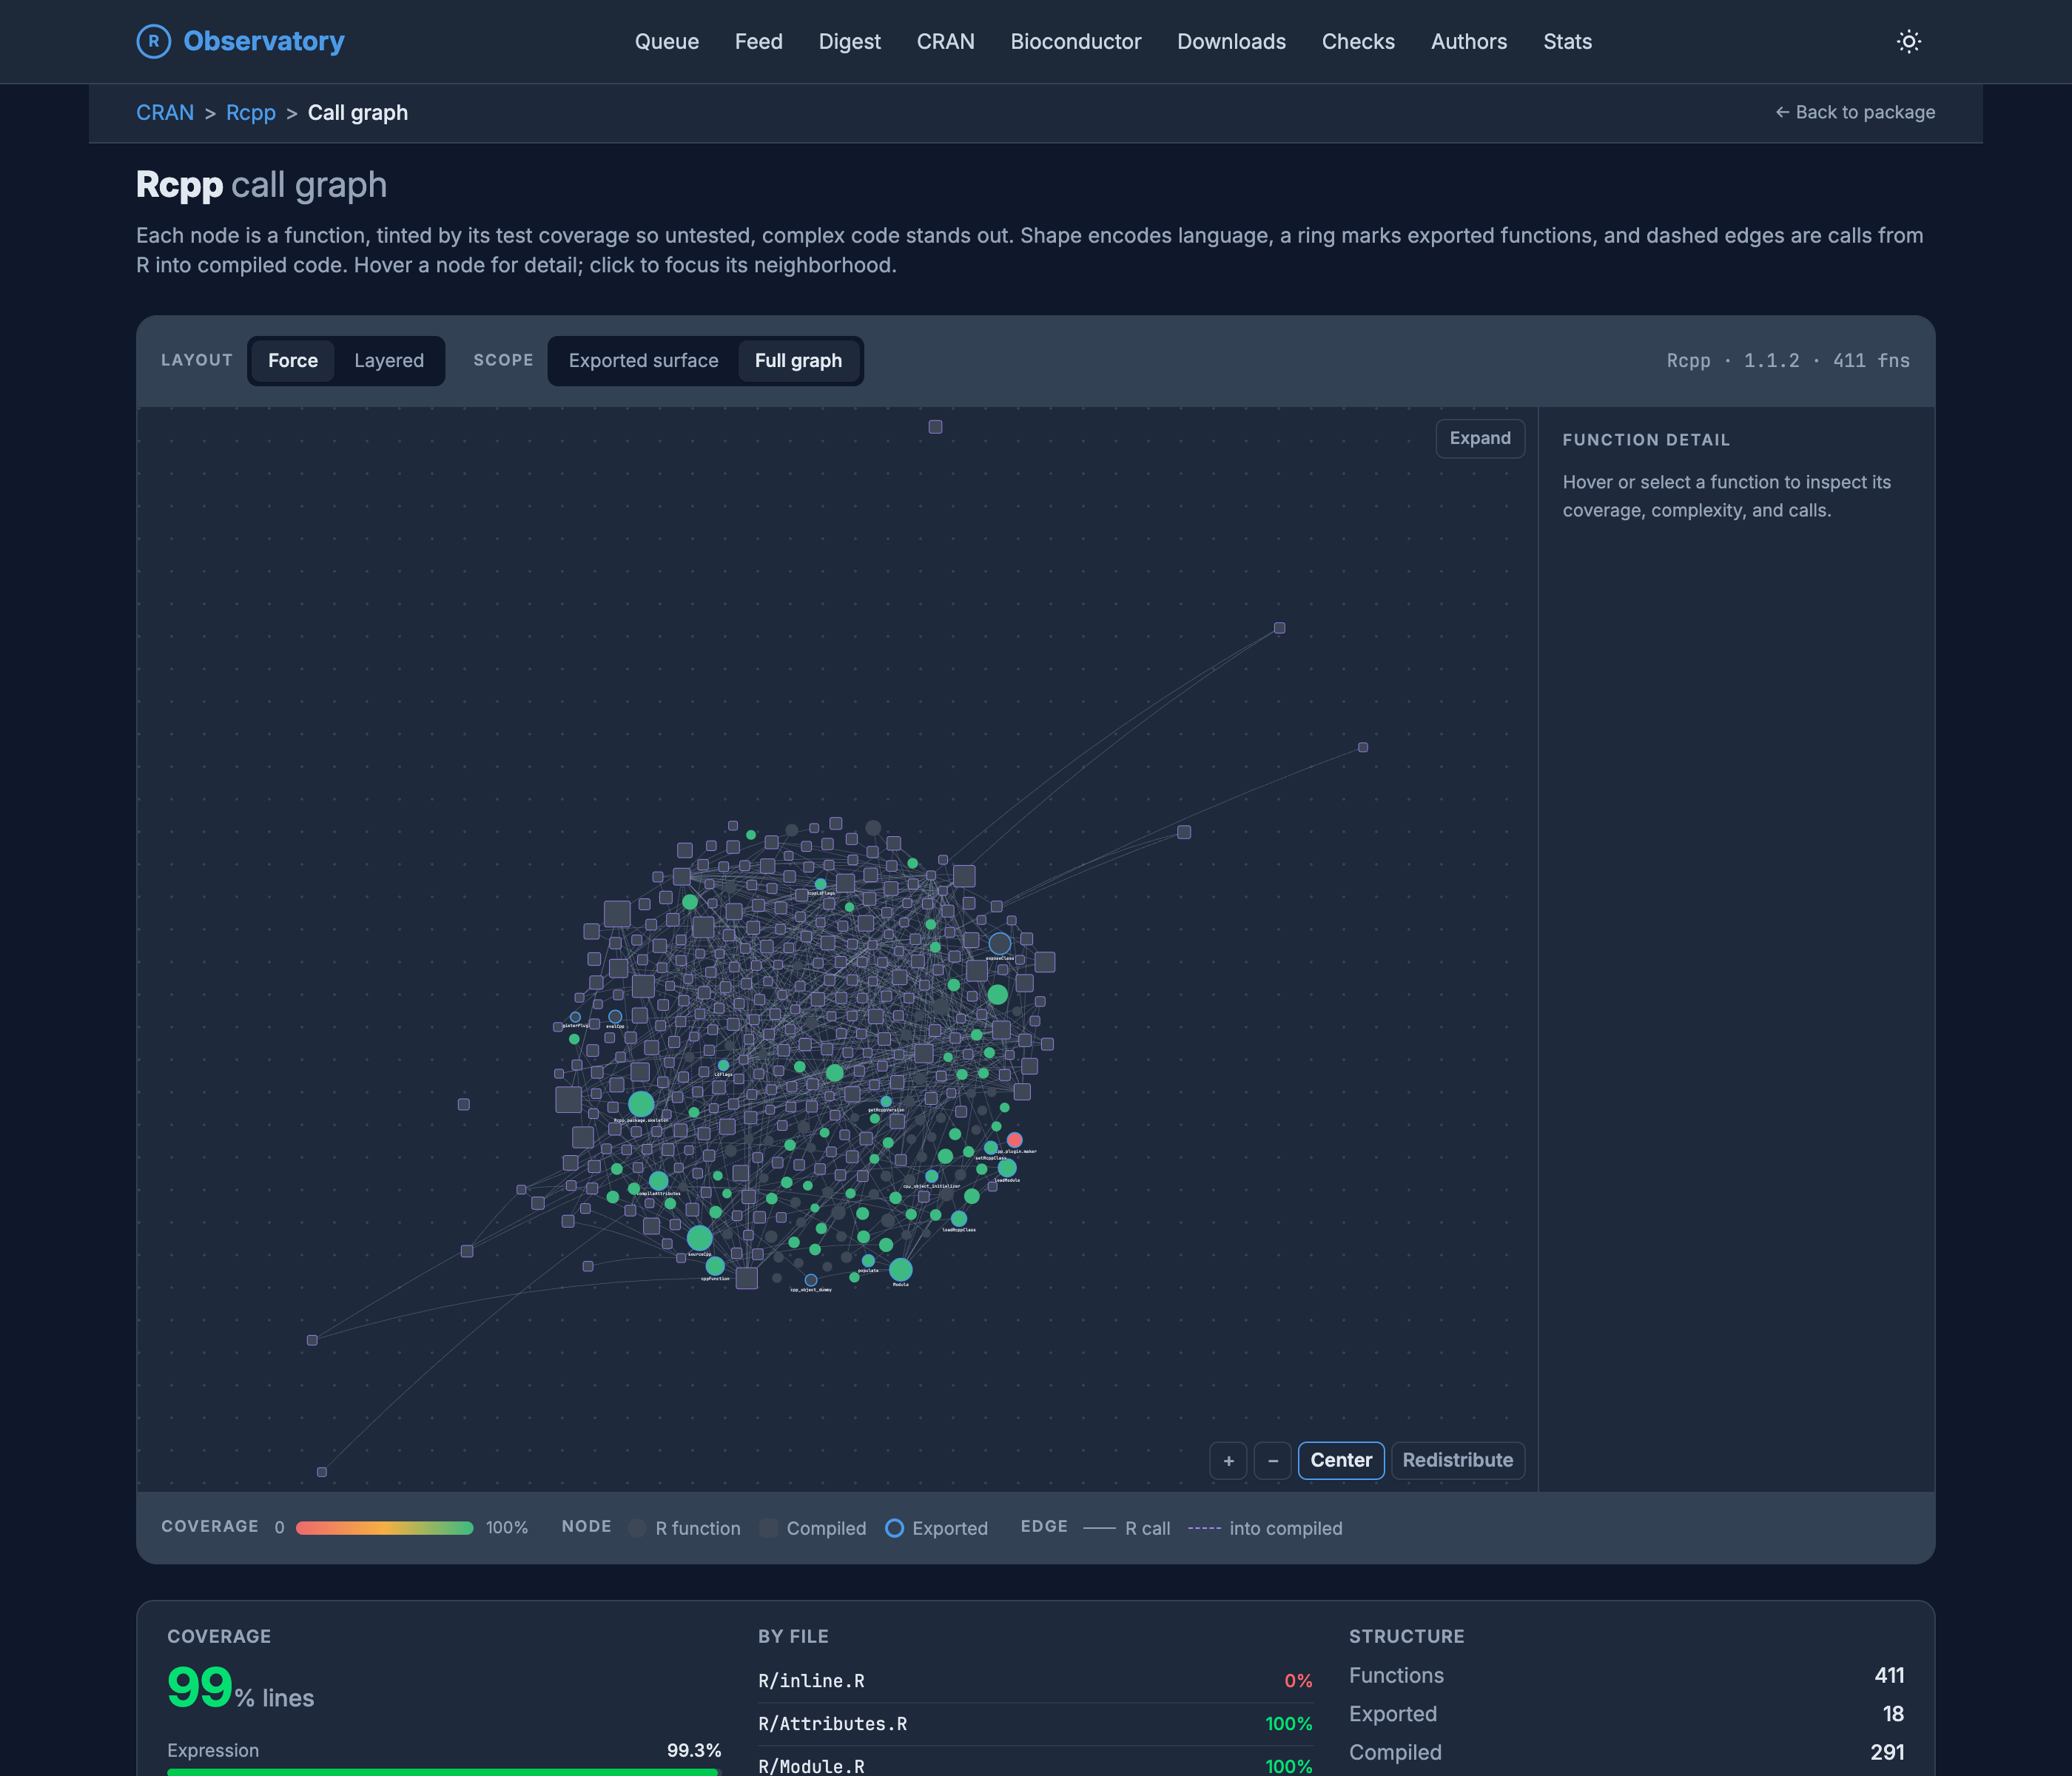Viewport: 2072px width, 1776px height.
Task: Set scope to Exported surface
Action: click(x=643, y=361)
